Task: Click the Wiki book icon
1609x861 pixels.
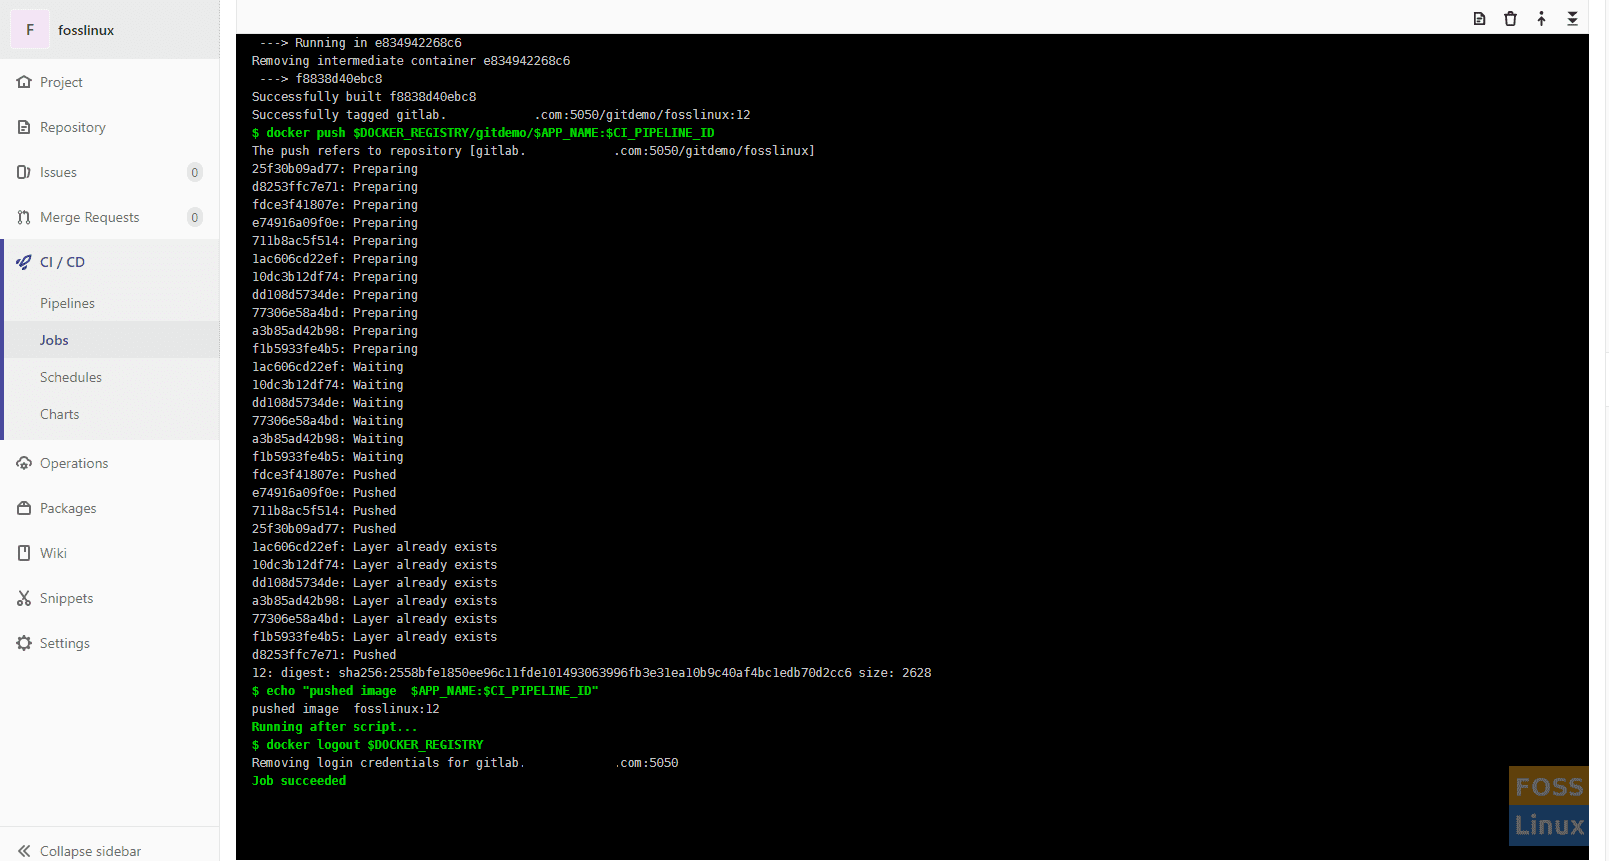Action: (24, 553)
